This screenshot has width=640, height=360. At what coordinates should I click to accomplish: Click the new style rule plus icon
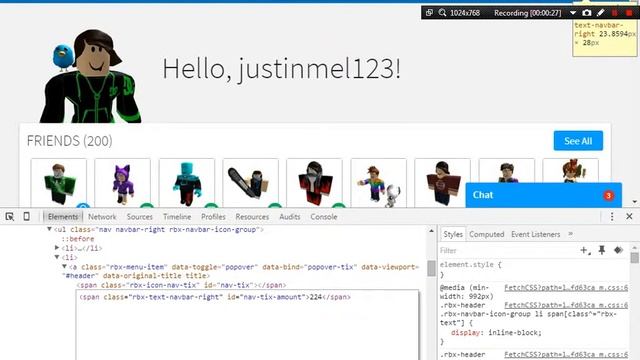pos(585,250)
